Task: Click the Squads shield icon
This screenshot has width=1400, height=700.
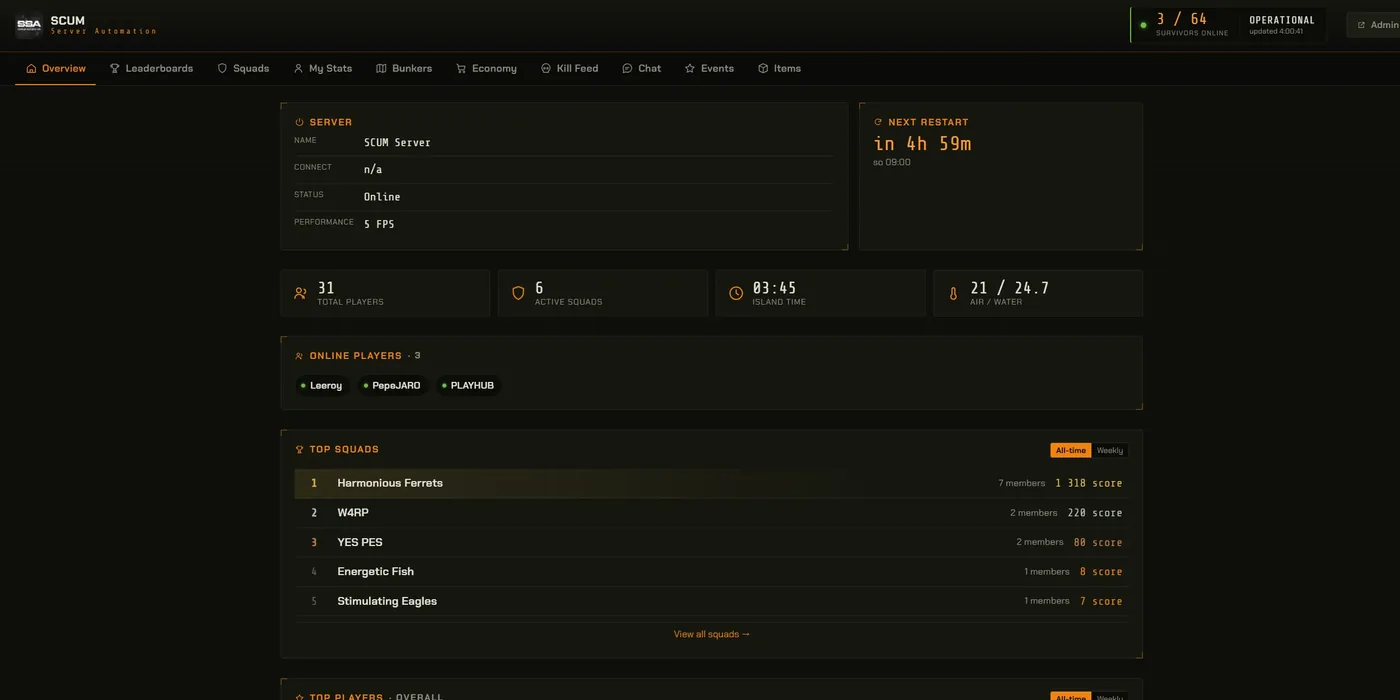Action: [x=222, y=69]
